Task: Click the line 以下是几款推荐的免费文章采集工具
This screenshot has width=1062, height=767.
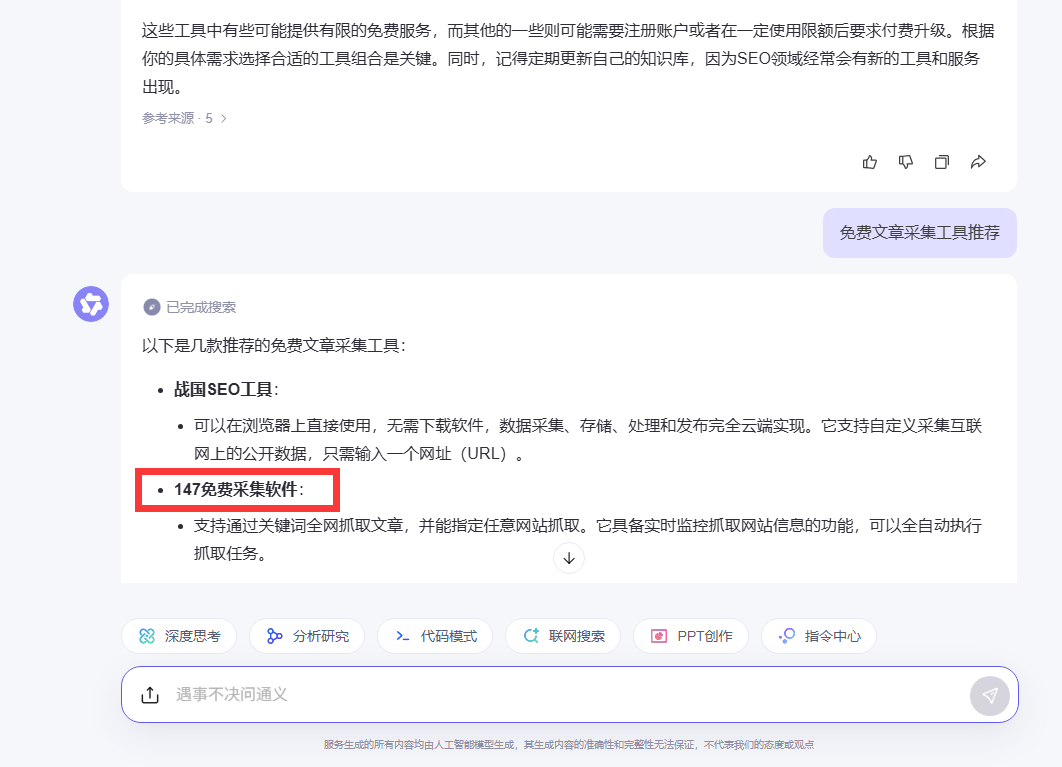Action: (x=272, y=346)
